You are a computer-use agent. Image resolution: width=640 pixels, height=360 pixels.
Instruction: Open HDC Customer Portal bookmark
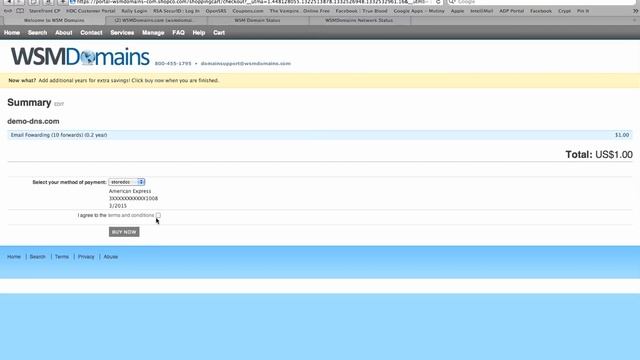(91, 11)
